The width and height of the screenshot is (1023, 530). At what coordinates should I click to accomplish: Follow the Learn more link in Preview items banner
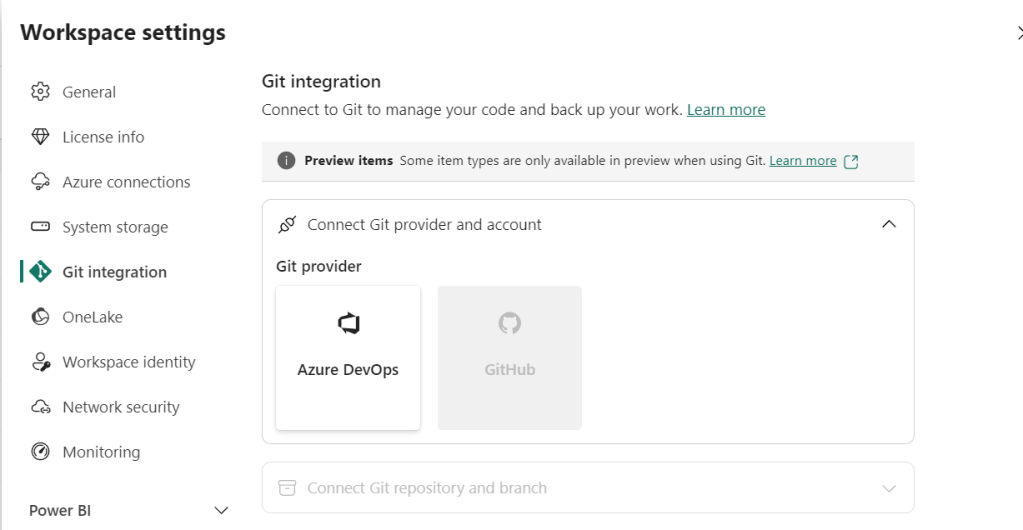(803, 161)
